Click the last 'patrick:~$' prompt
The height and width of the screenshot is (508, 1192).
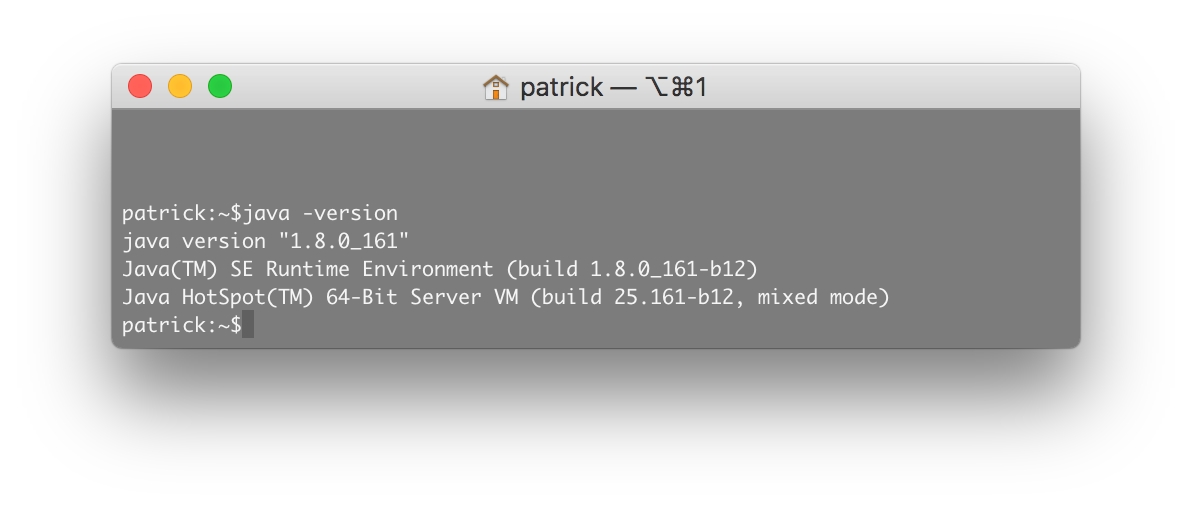[182, 325]
